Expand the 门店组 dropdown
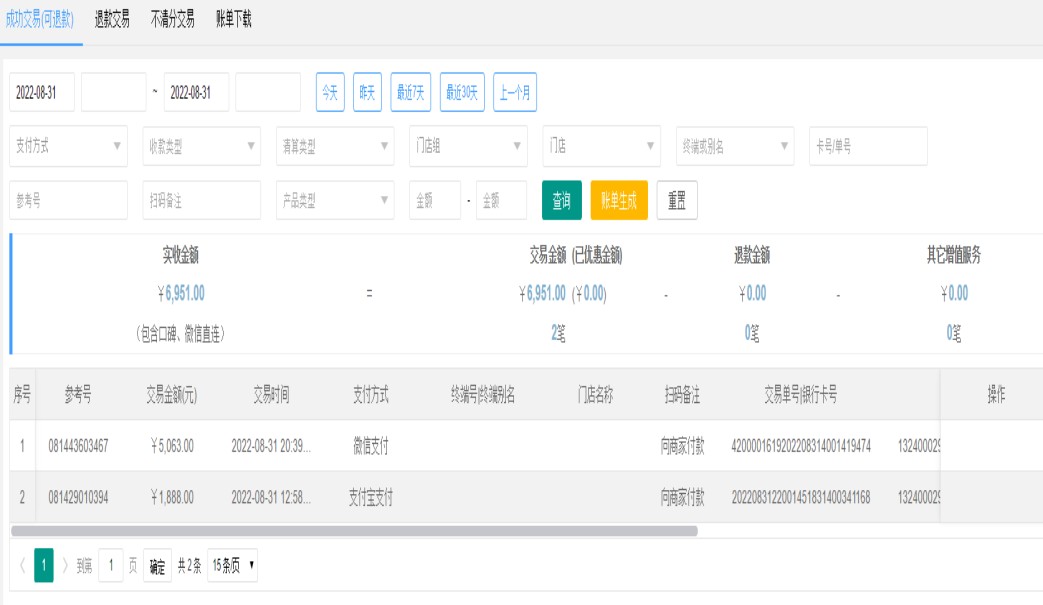 (468, 146)
